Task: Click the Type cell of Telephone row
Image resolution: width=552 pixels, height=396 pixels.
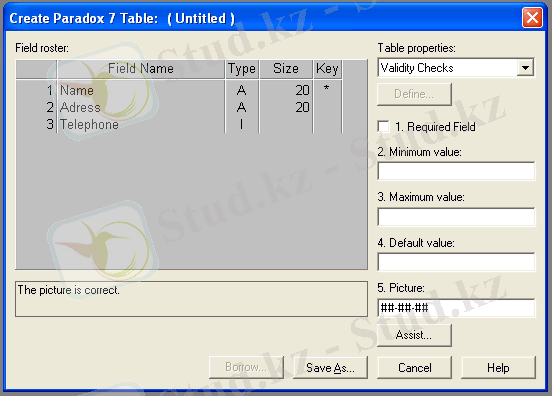Action: click(x=242, y=124)
